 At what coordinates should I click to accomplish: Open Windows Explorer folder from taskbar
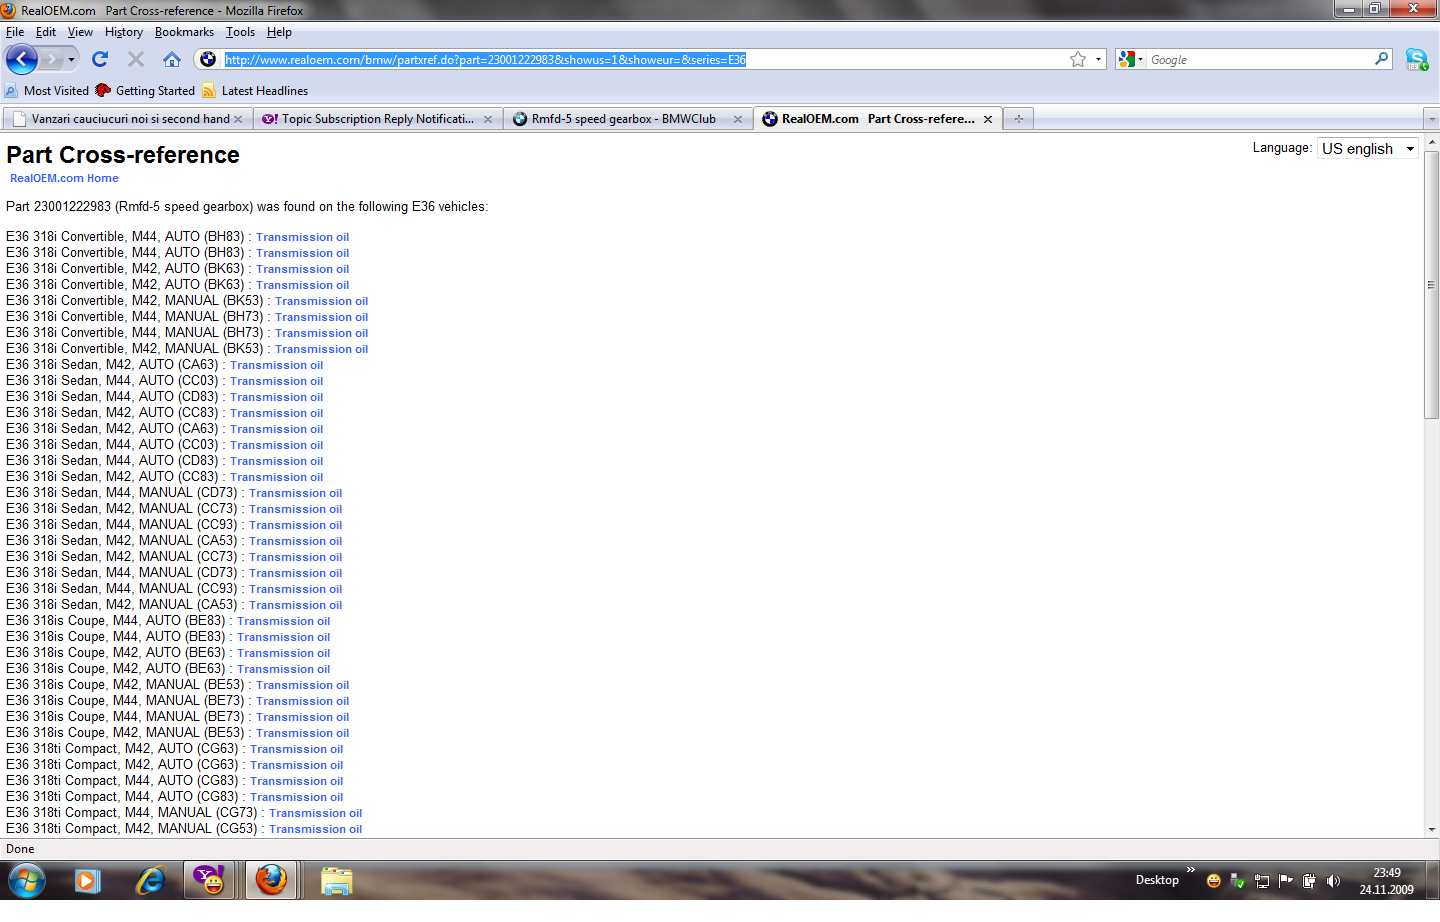[x=336, y=881]
